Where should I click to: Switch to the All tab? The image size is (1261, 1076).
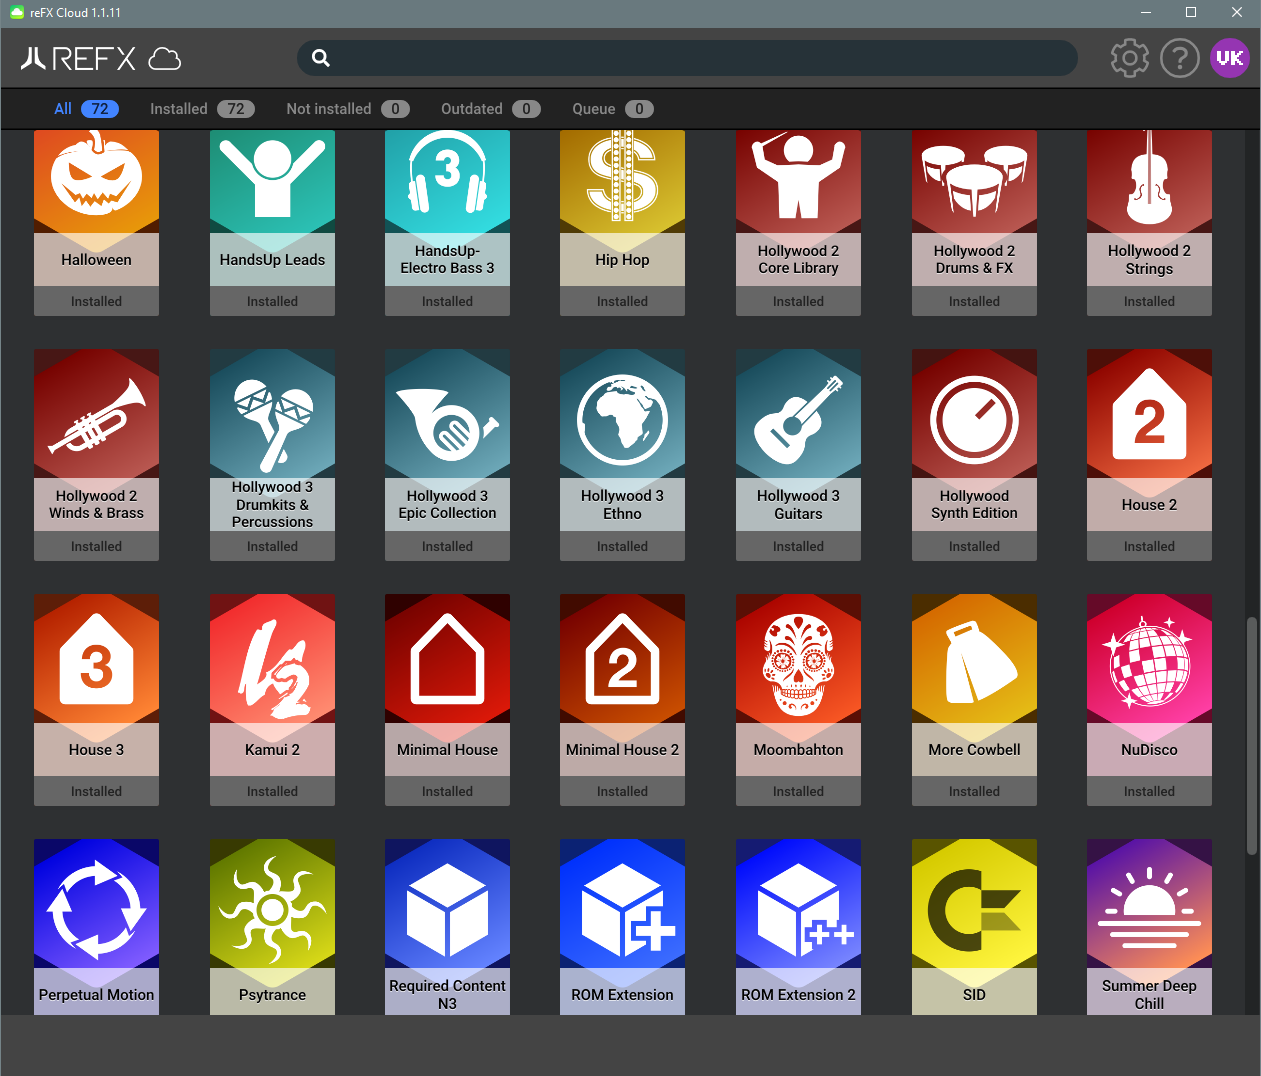point(86,109)
